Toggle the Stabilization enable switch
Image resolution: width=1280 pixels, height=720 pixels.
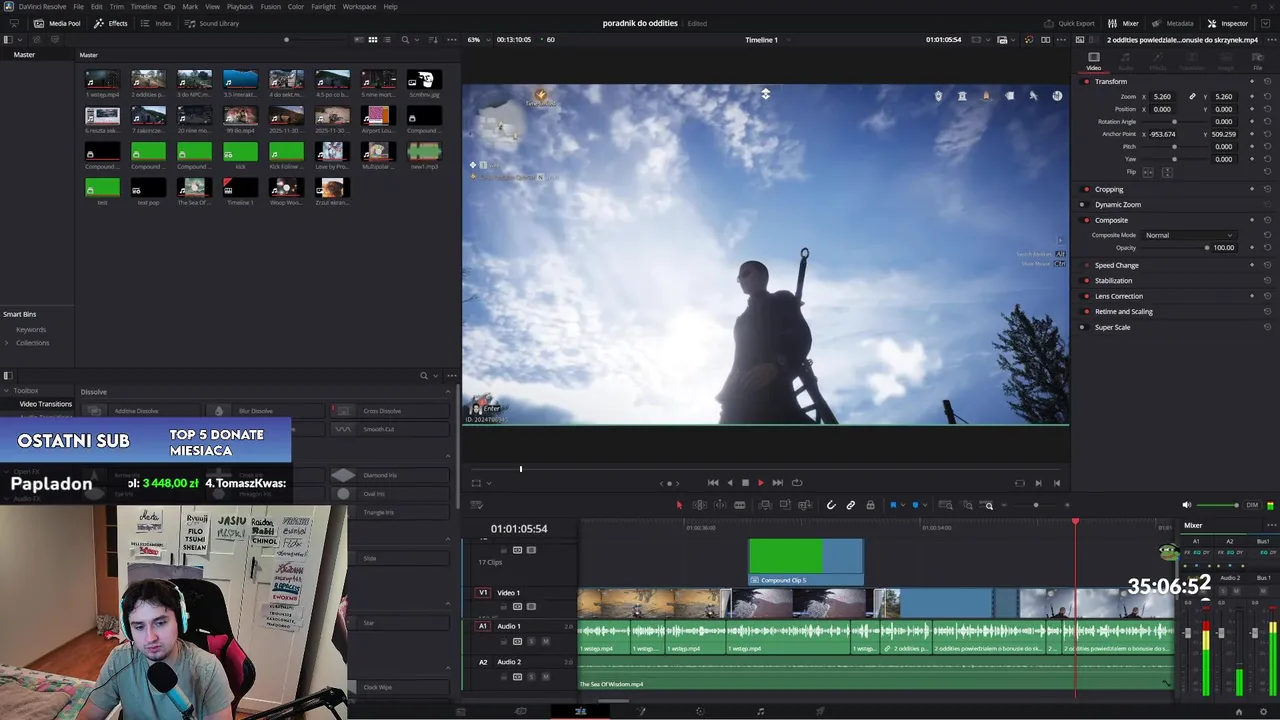pyautogui.click(x=1087, y=280)
